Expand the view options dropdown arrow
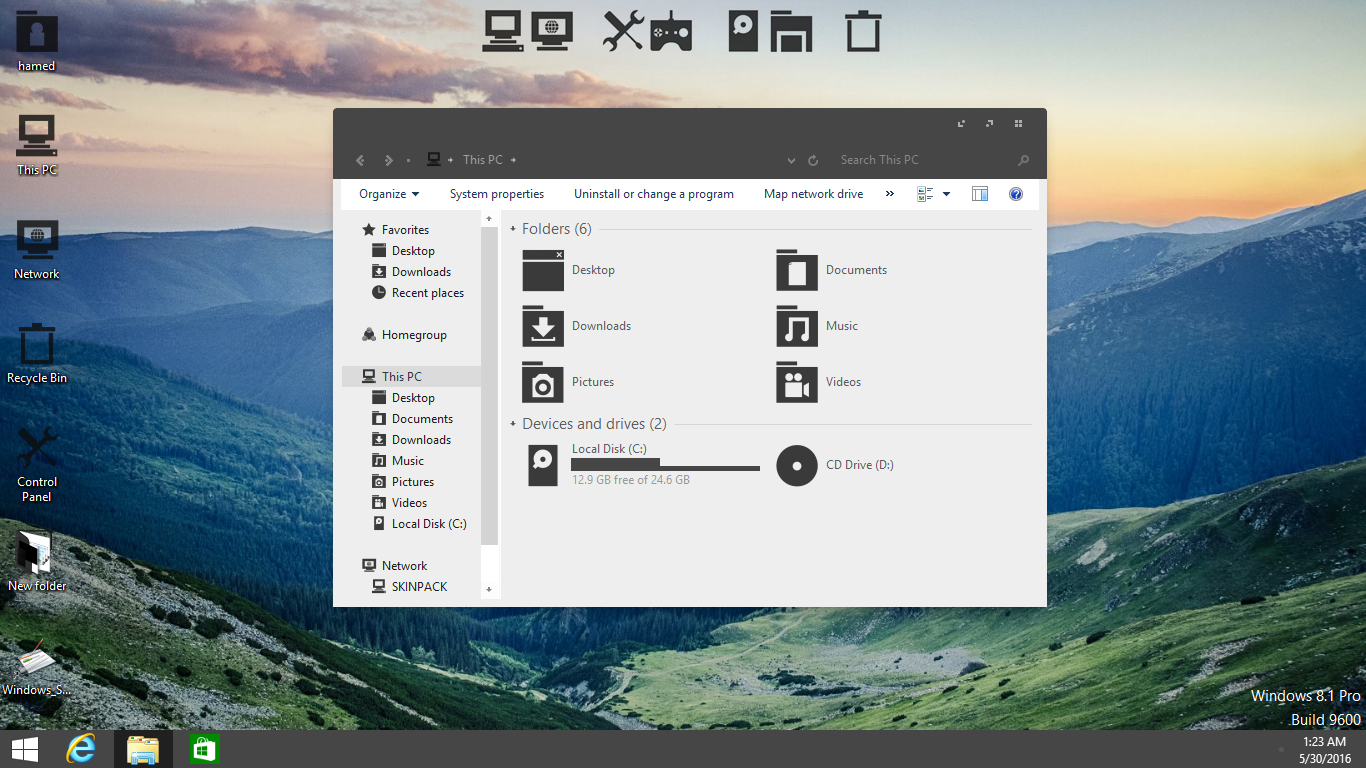Image resolution: width=1366 pixels, height=768 pixels. coord(946,194)
